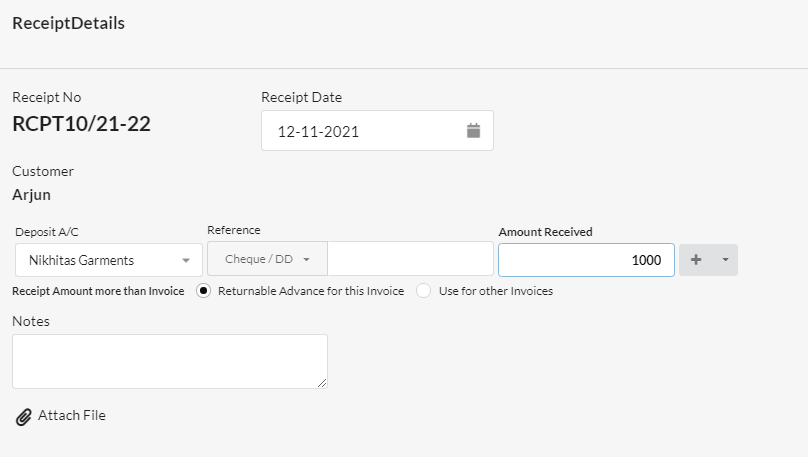Select Returnable Advance for this Invoice
Image resolution: width=808 pixels, height=457 pixels.
coord(204,291)
